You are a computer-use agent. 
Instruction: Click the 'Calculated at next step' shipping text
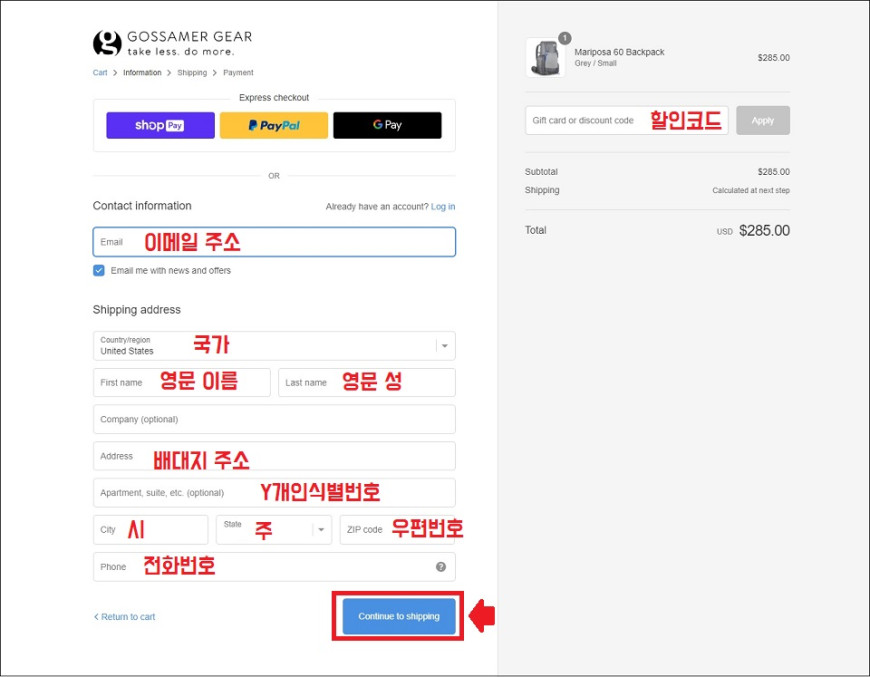751,190
